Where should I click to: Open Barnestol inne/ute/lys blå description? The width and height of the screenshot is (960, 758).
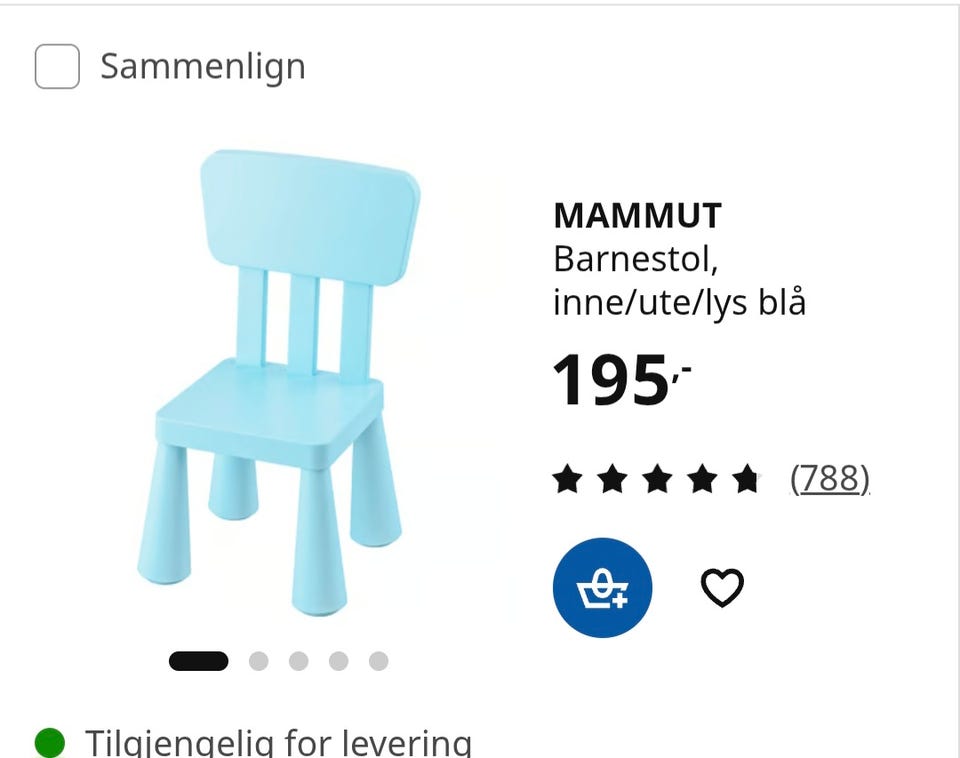(x=679, y=281)
